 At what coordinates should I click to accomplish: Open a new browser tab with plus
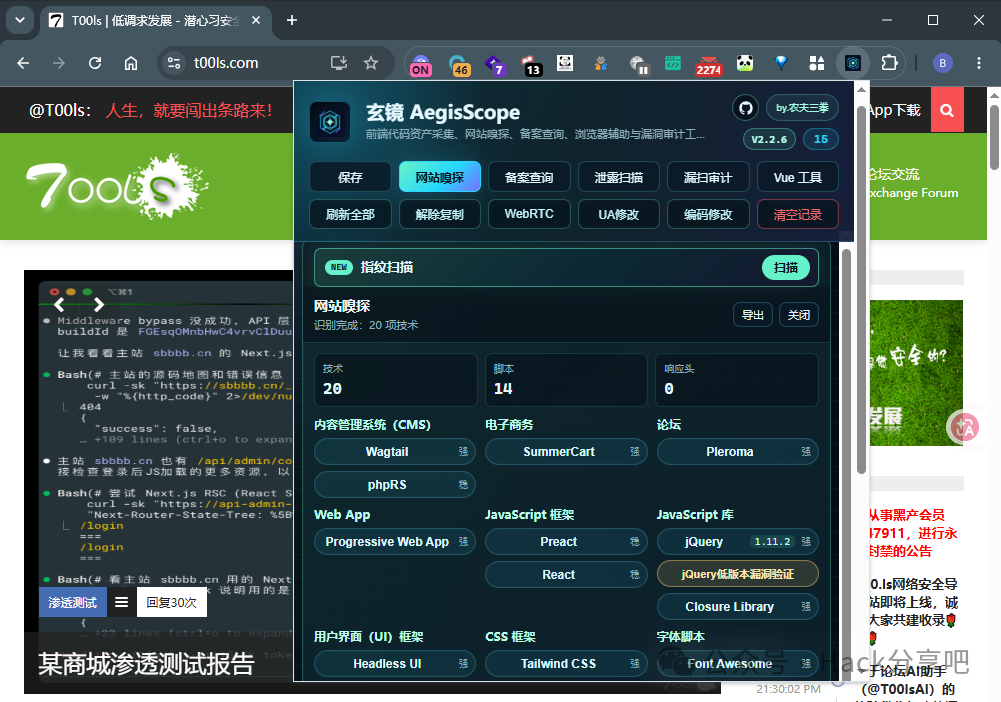[292, 20]
